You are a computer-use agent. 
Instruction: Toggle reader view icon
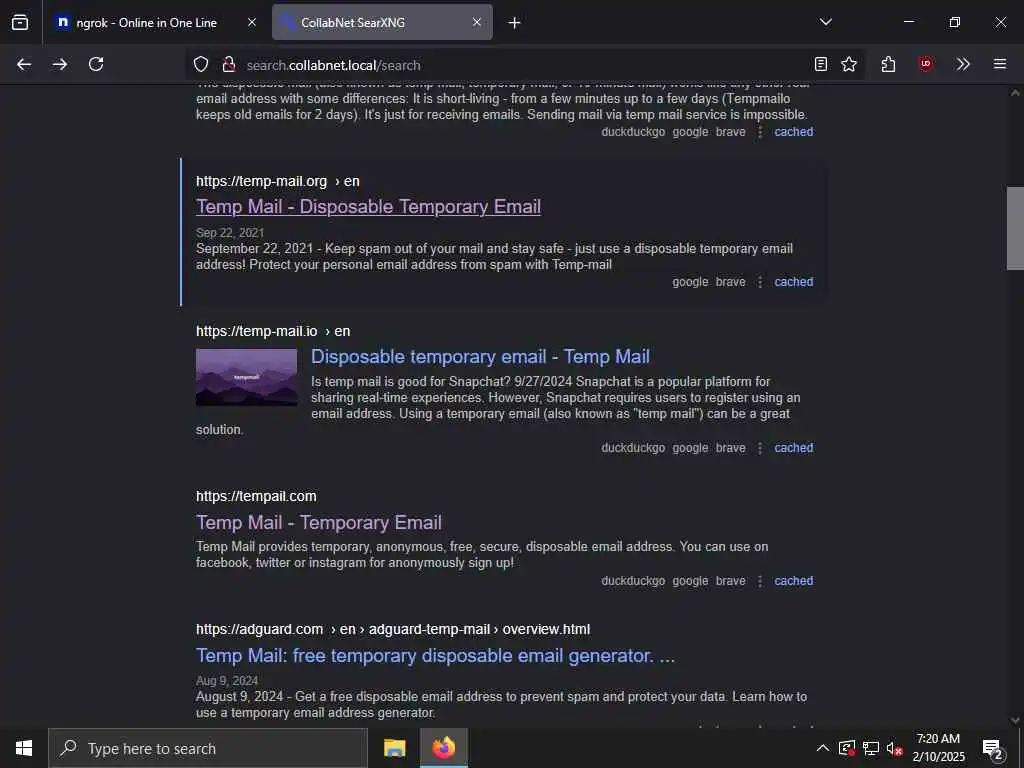[821, 64]
